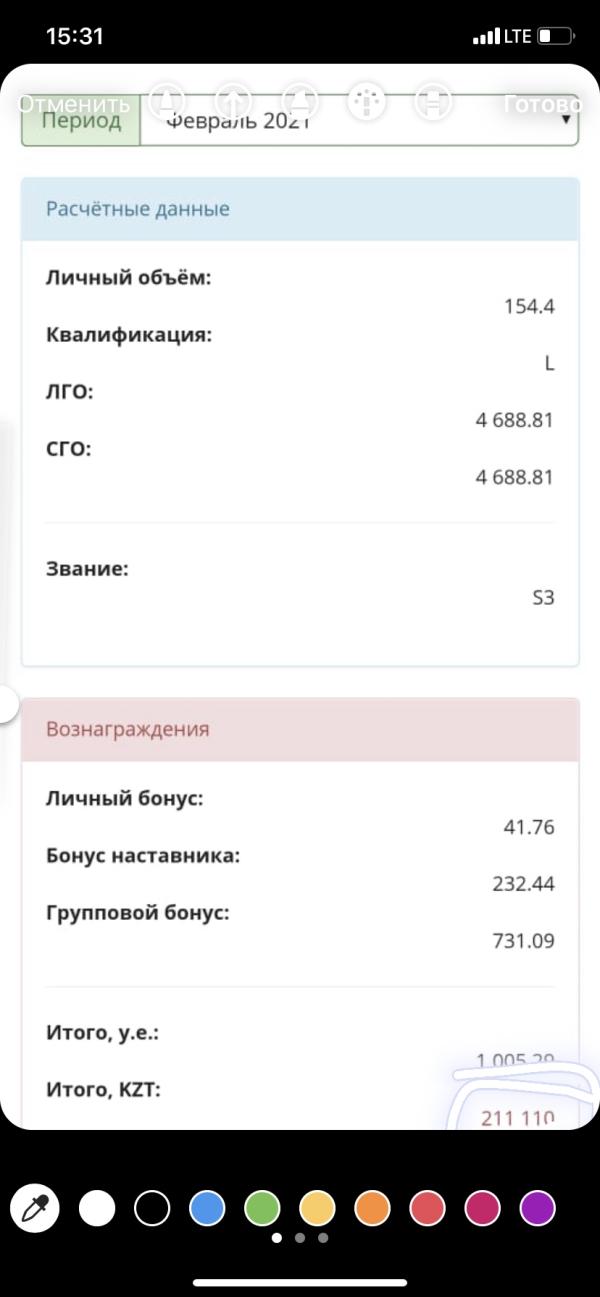Viewport: 600px width, 1297px height.
Task: Choose the blue color swatch
Action: pos(207,1208)
